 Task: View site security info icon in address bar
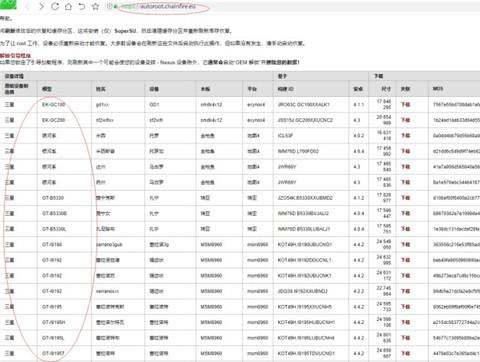[109, 6]
